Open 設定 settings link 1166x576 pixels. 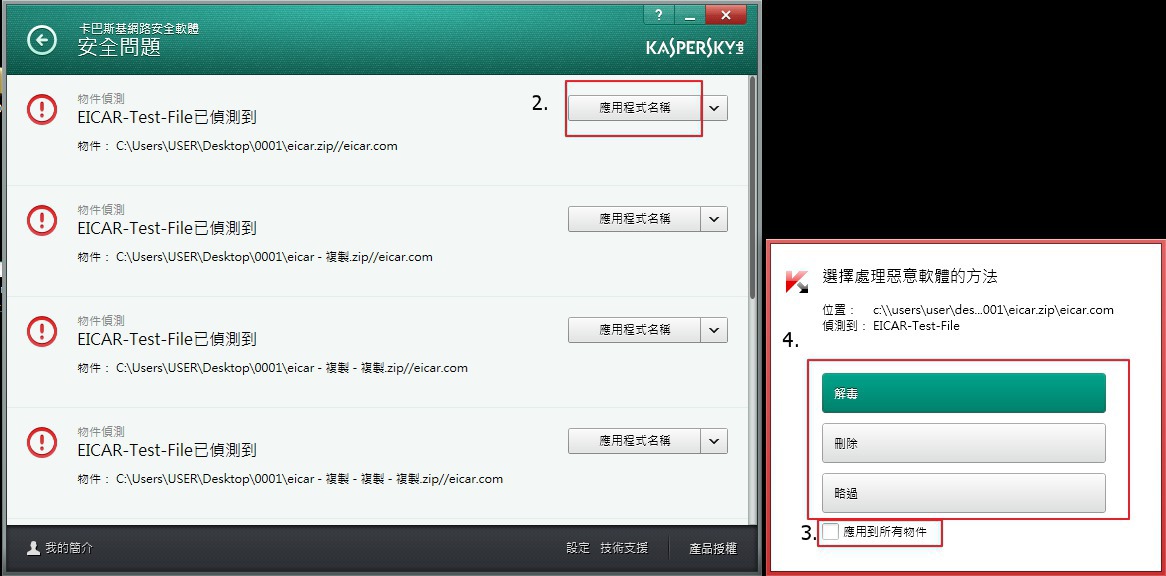point(578,548)
